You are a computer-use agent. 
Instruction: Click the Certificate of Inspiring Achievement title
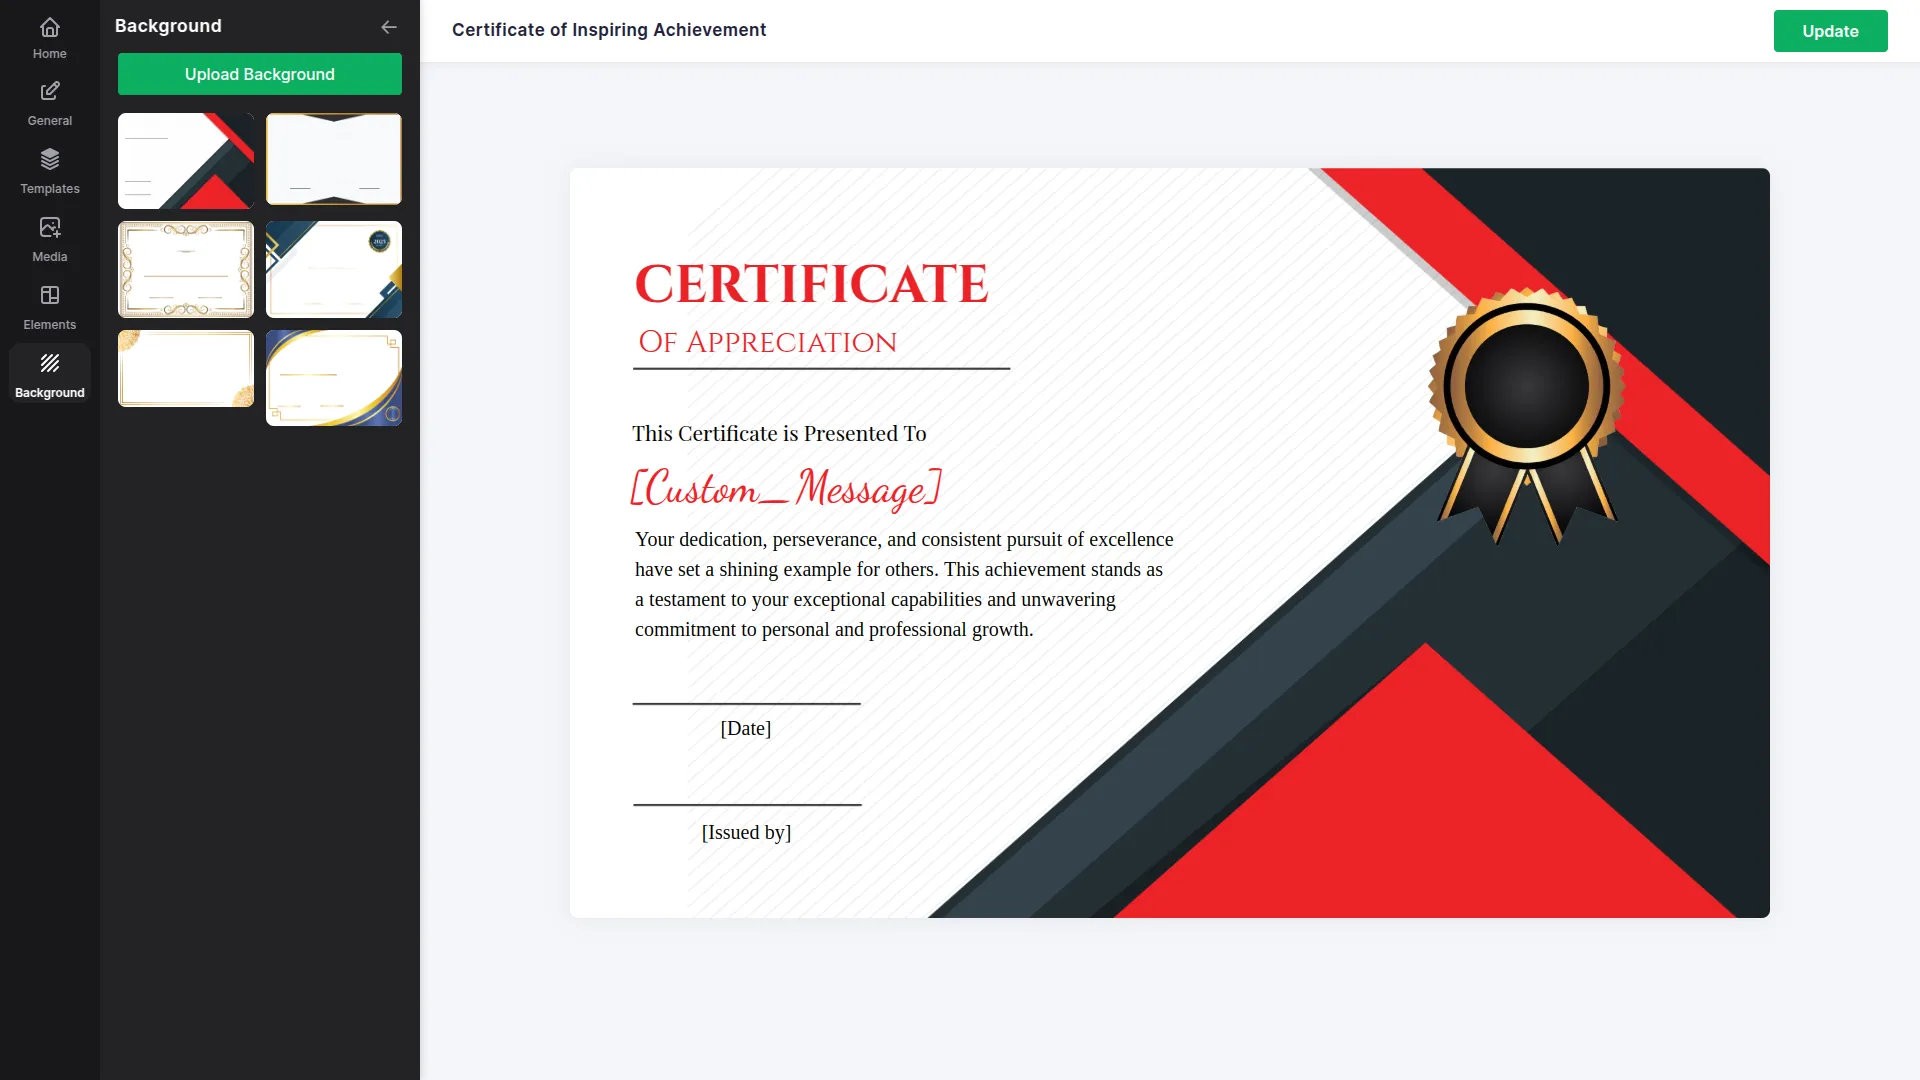(x=608, y=30)
